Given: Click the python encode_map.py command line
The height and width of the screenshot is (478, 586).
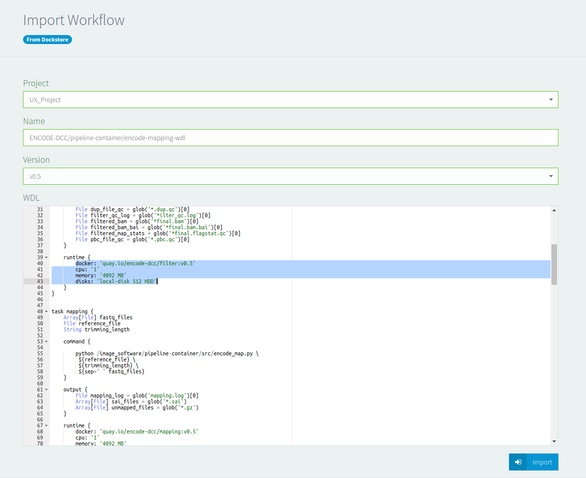Looking at the screenshot, I should point(167,354).
